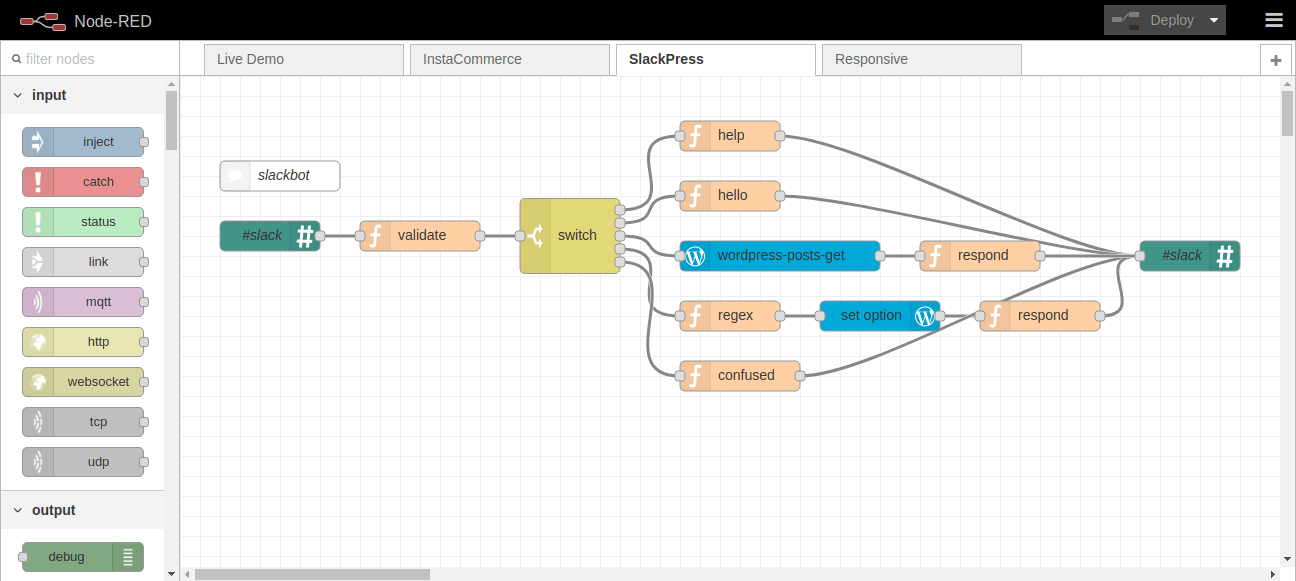This screenshot has width=1296, height=581.
Task: Click the WordPress icon on set option node
Action: click(x=925, y=316)
